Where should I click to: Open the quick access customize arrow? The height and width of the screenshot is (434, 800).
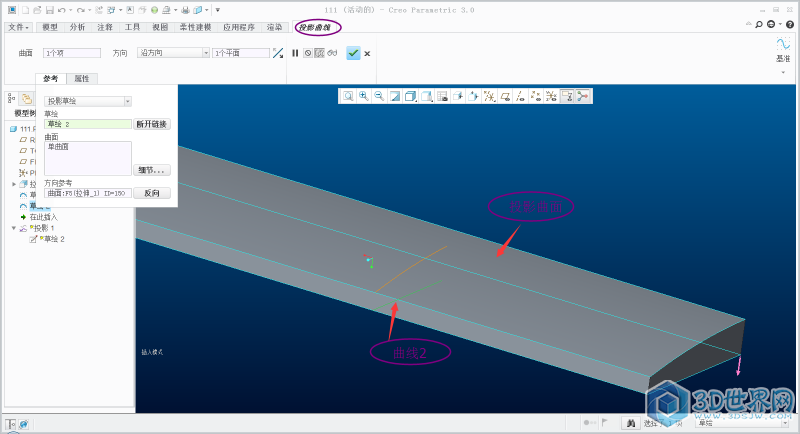(x=217, y=10)
